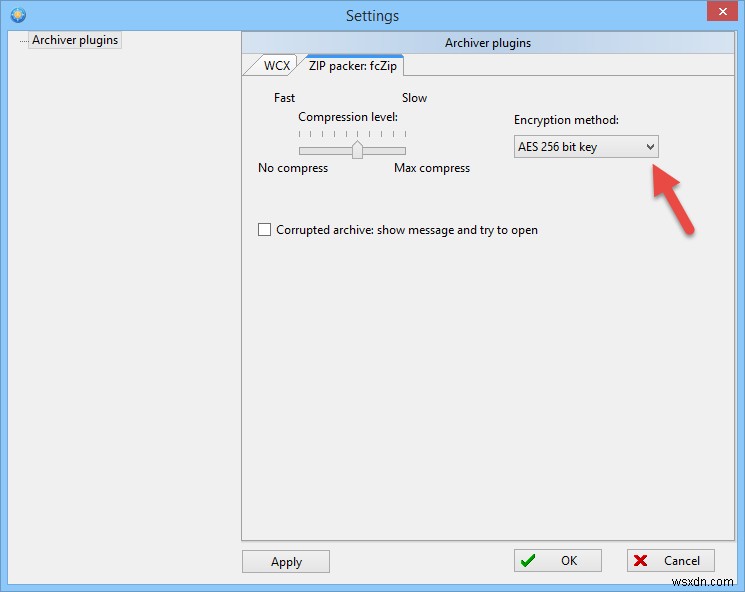This screenshot has width=745, height=592.
Task: Click the Cancel button
Action: pyautogui.click(x=670, y=561)
